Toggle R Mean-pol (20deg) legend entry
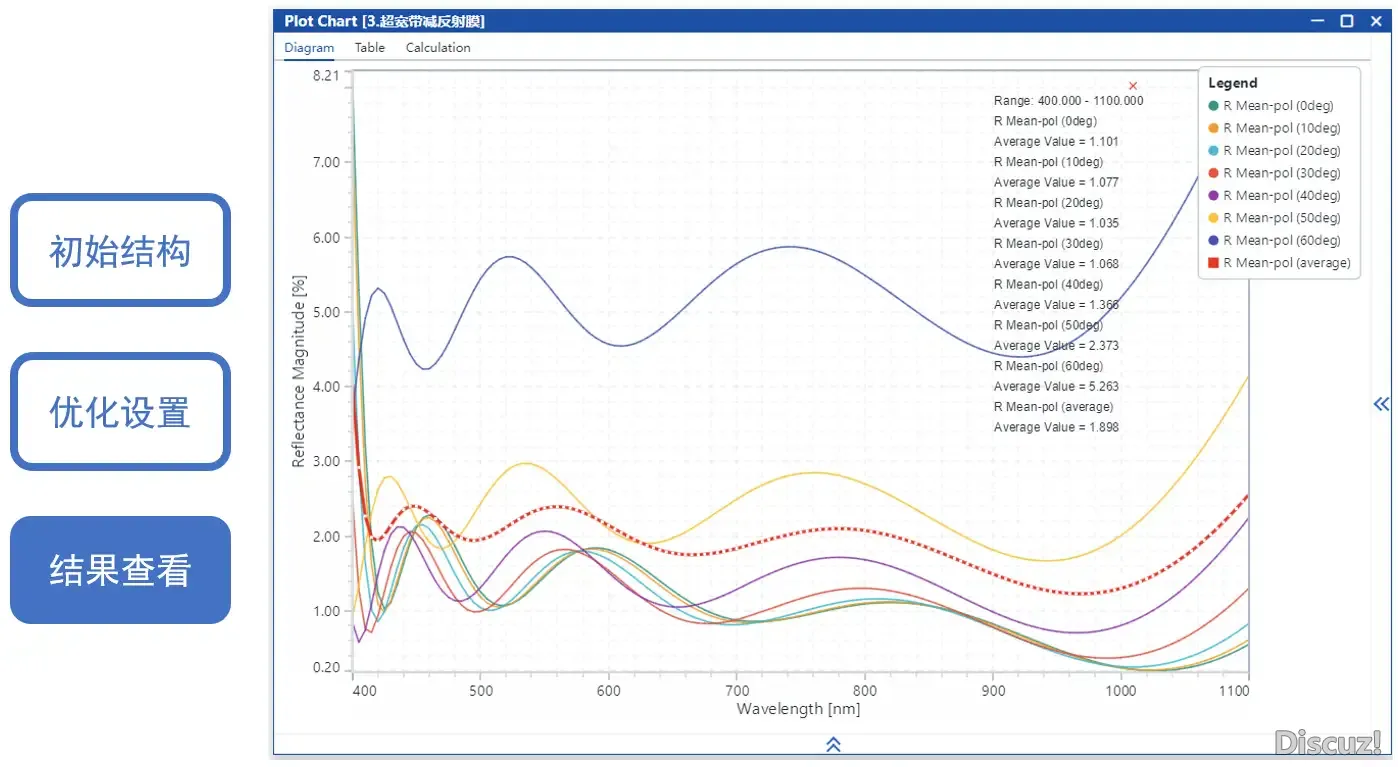 (x=1281, y=150)
